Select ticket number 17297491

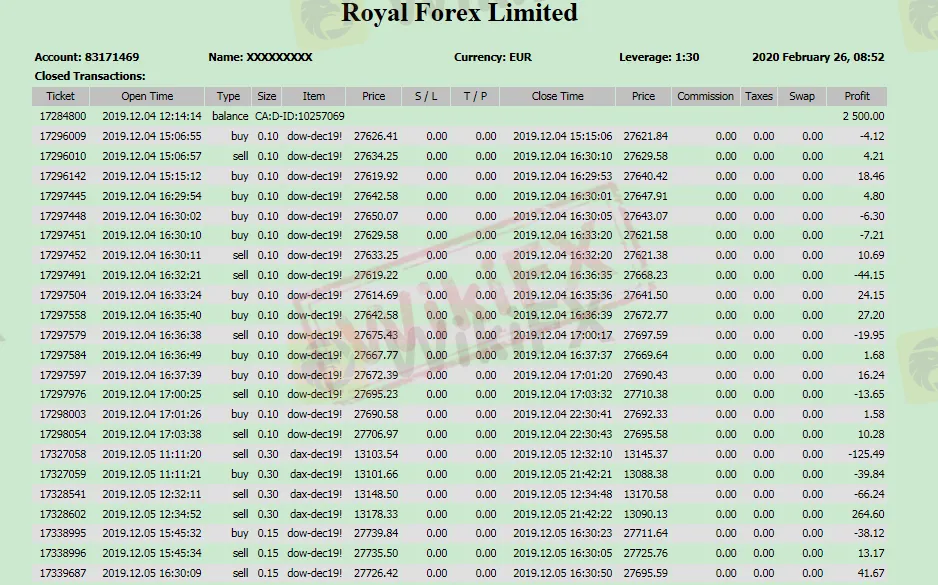click(x=63, y=275)
